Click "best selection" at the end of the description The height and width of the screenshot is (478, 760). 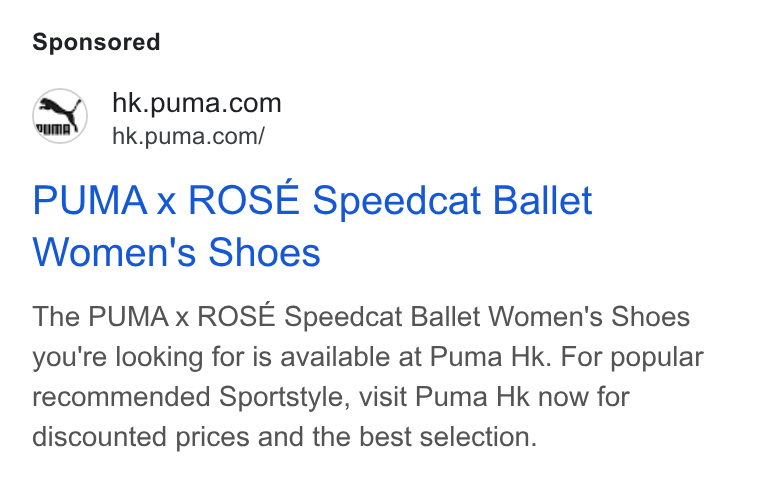pyautogui.click(x=448, y=437)
